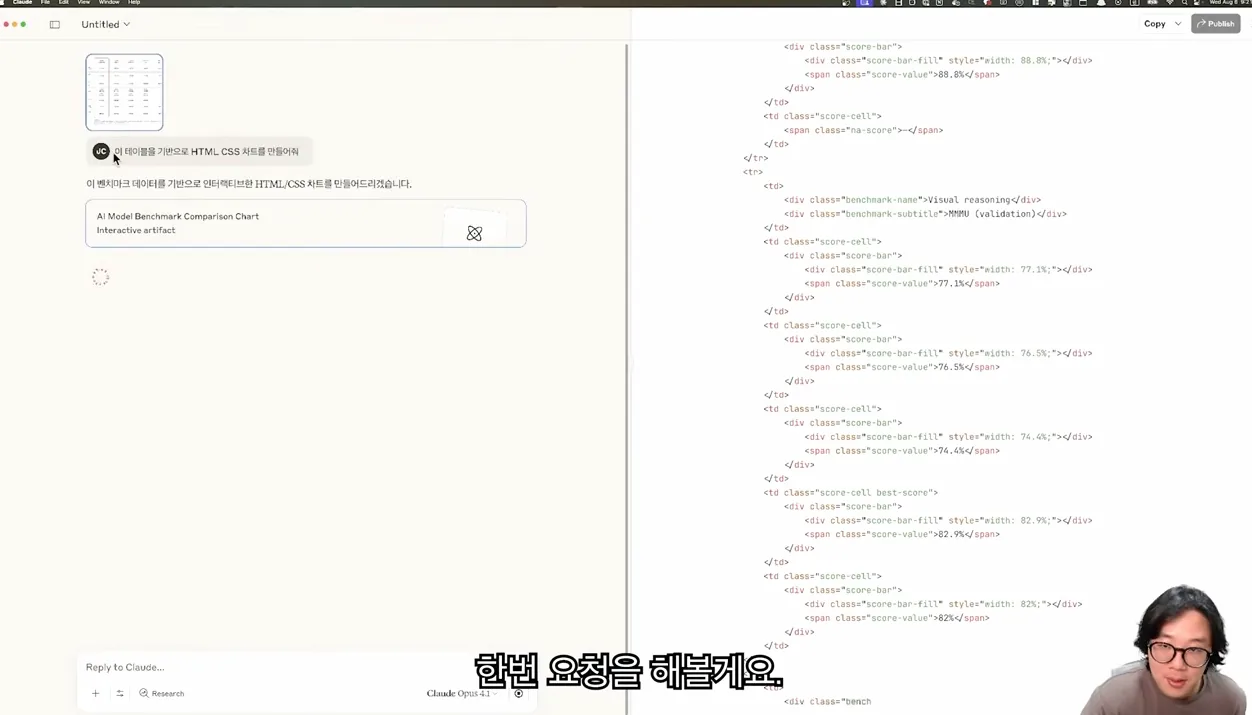Click the plus attachment icon
This screenshot has height=715, width=1252.
[x=96, y=693]
